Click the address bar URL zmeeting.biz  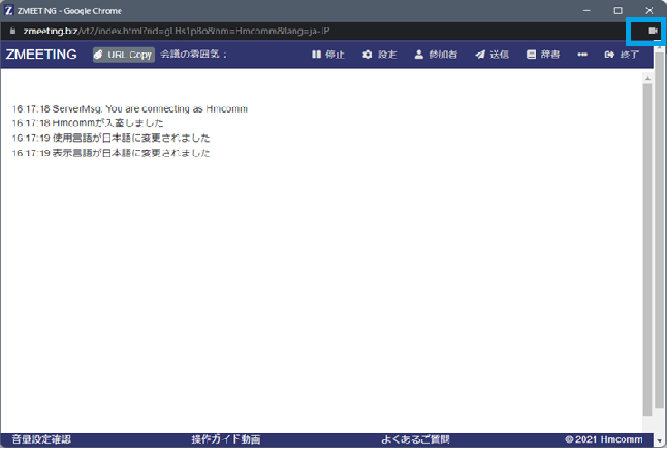(176, 31)
